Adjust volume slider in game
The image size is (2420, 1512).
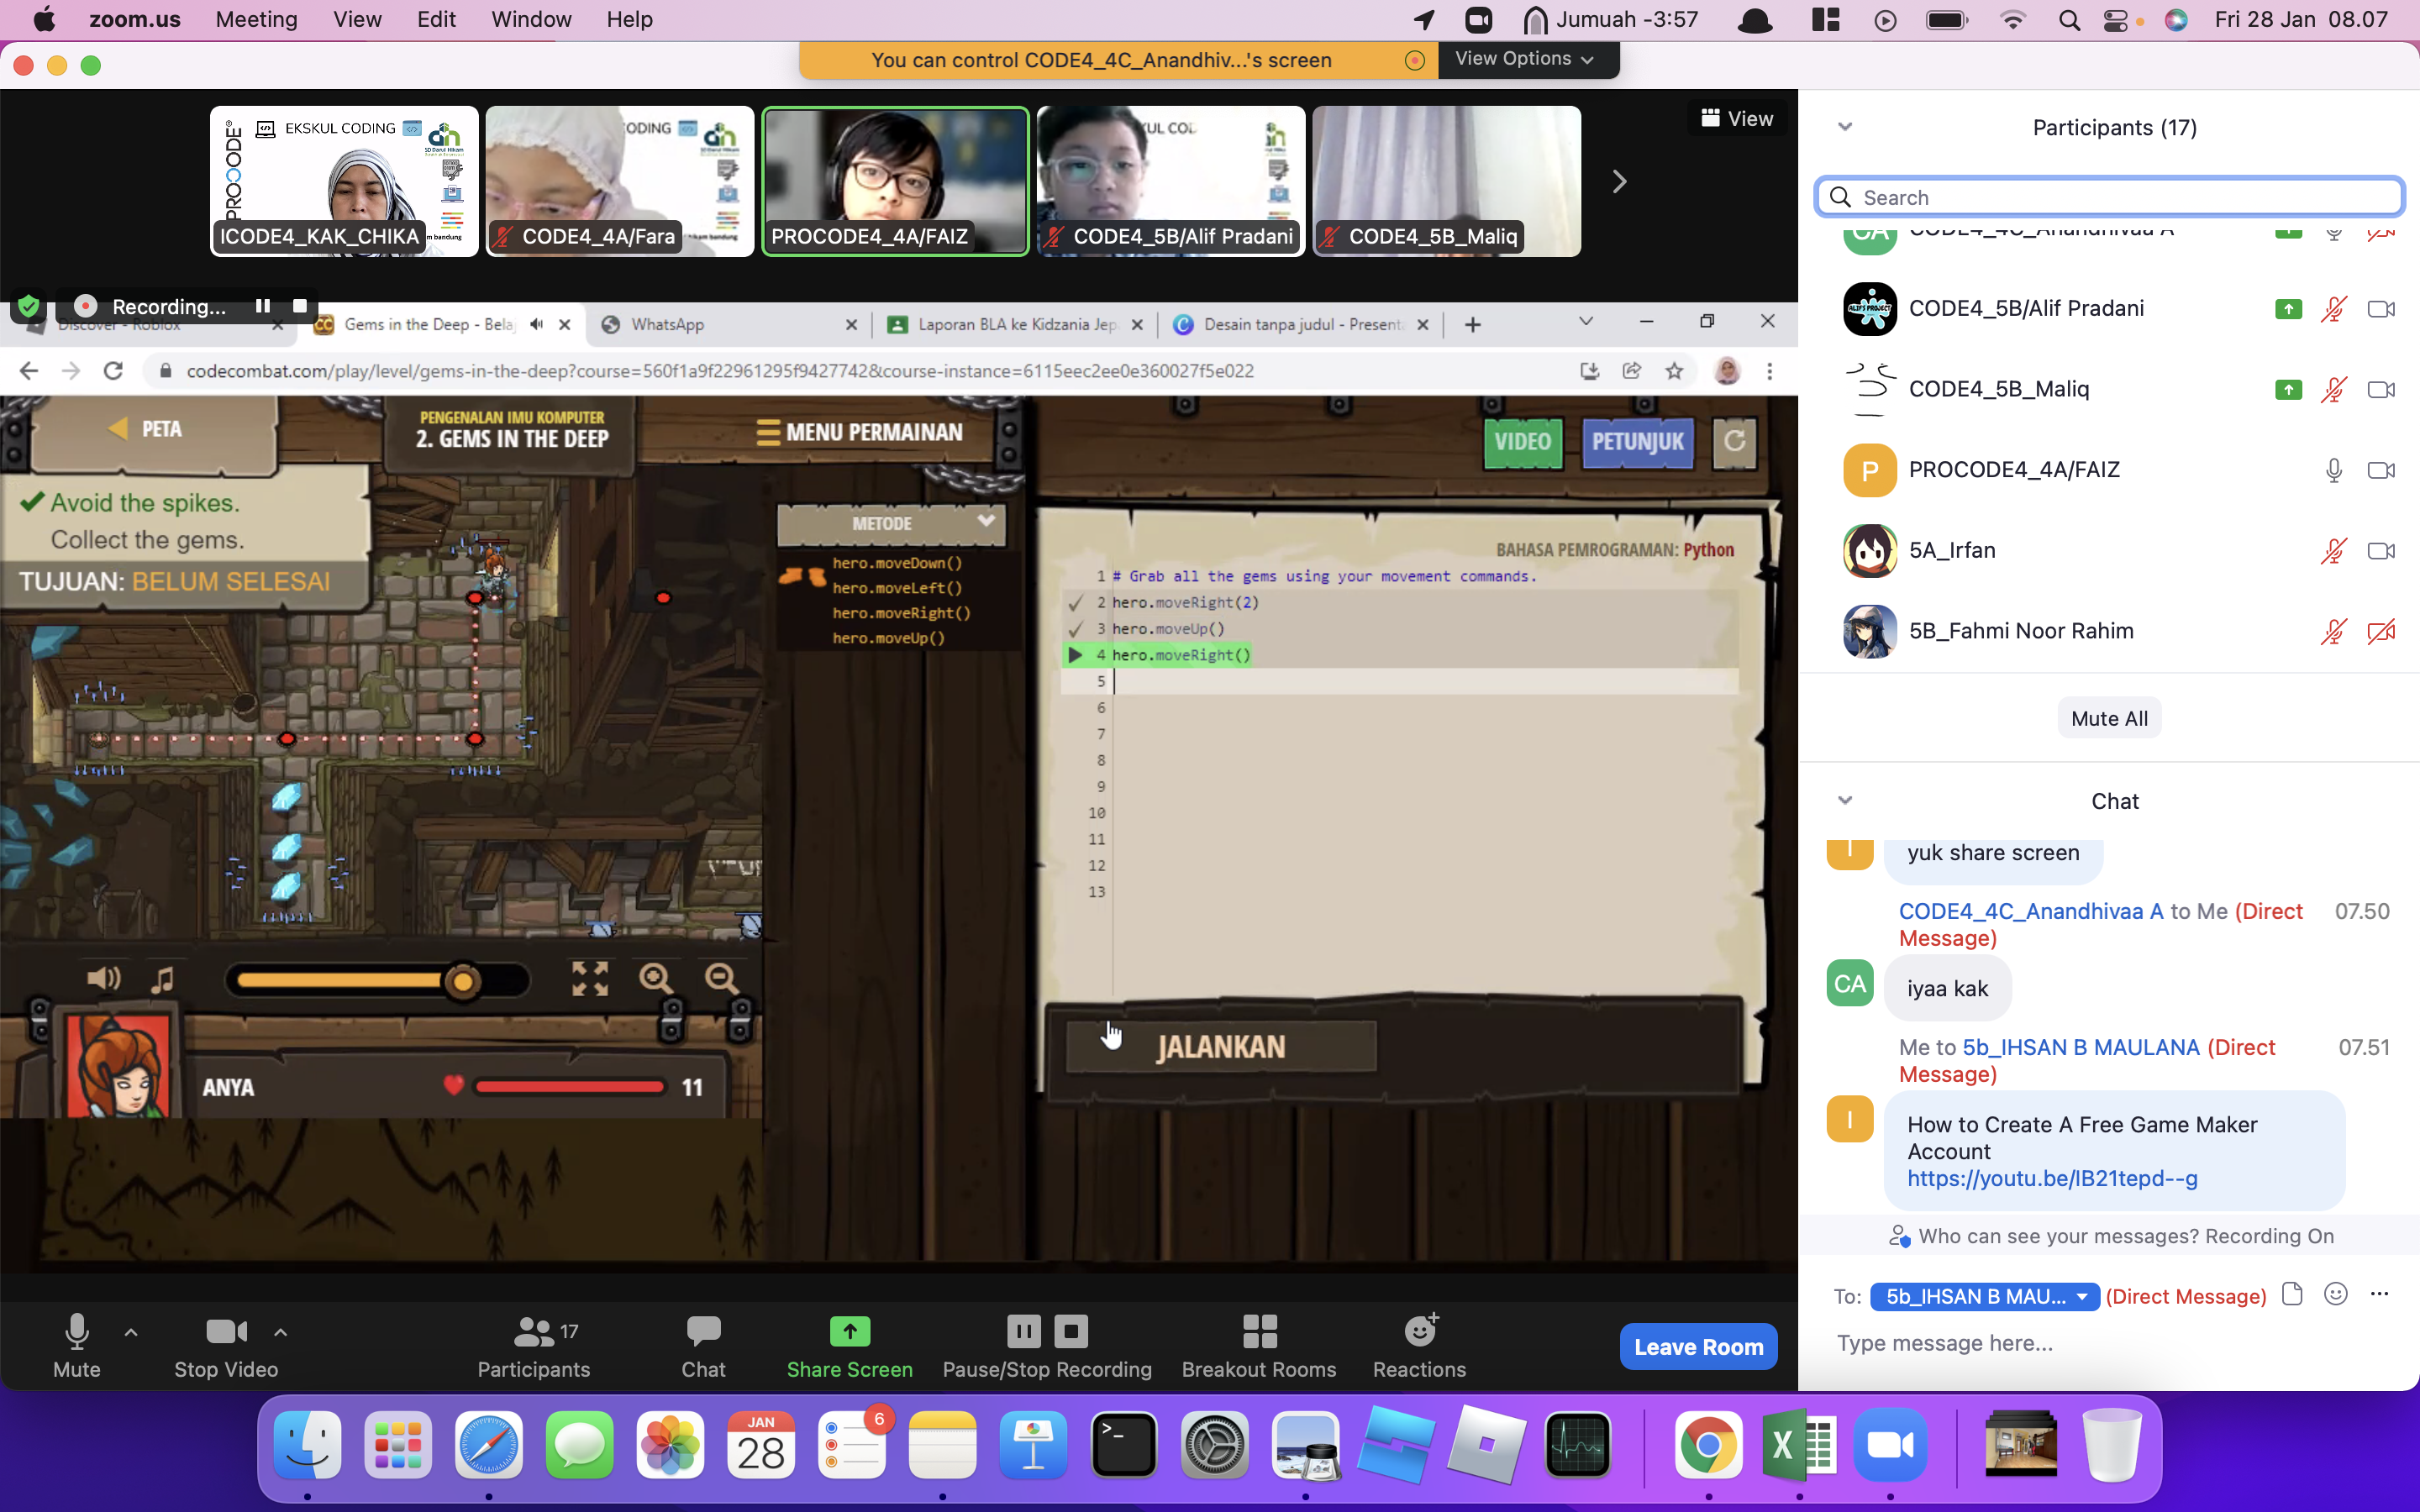coord(461,979)
